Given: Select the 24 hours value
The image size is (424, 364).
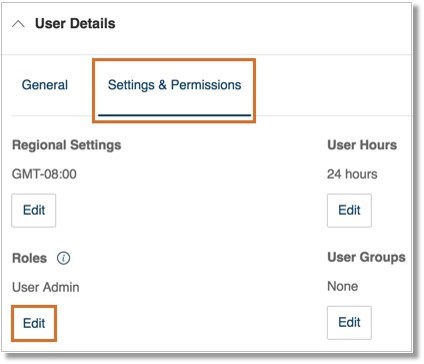Looking at the screenshot, I should pyautogui.click(x=352, y=174).
